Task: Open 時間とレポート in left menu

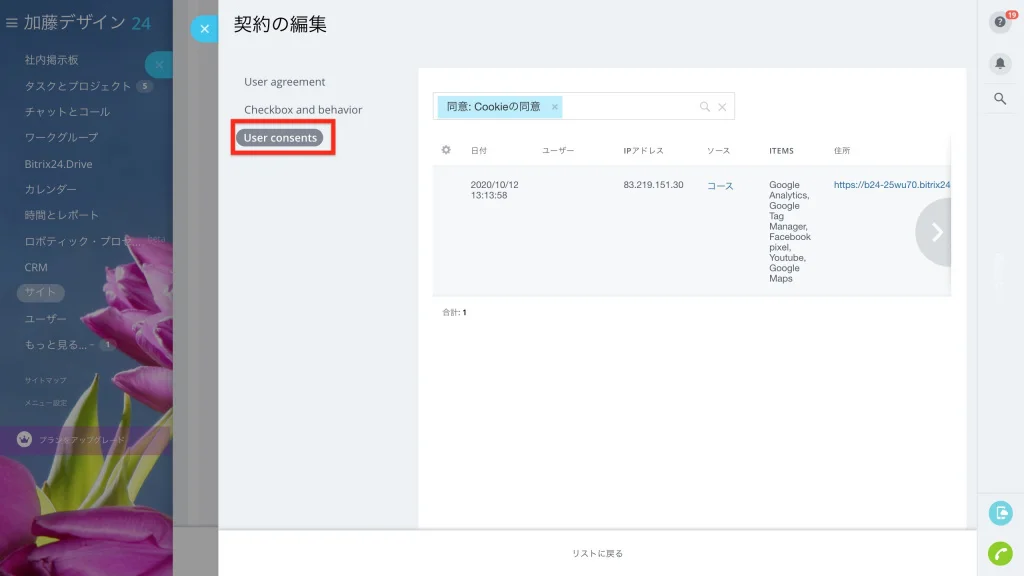Action: click(x=61, y=215)
